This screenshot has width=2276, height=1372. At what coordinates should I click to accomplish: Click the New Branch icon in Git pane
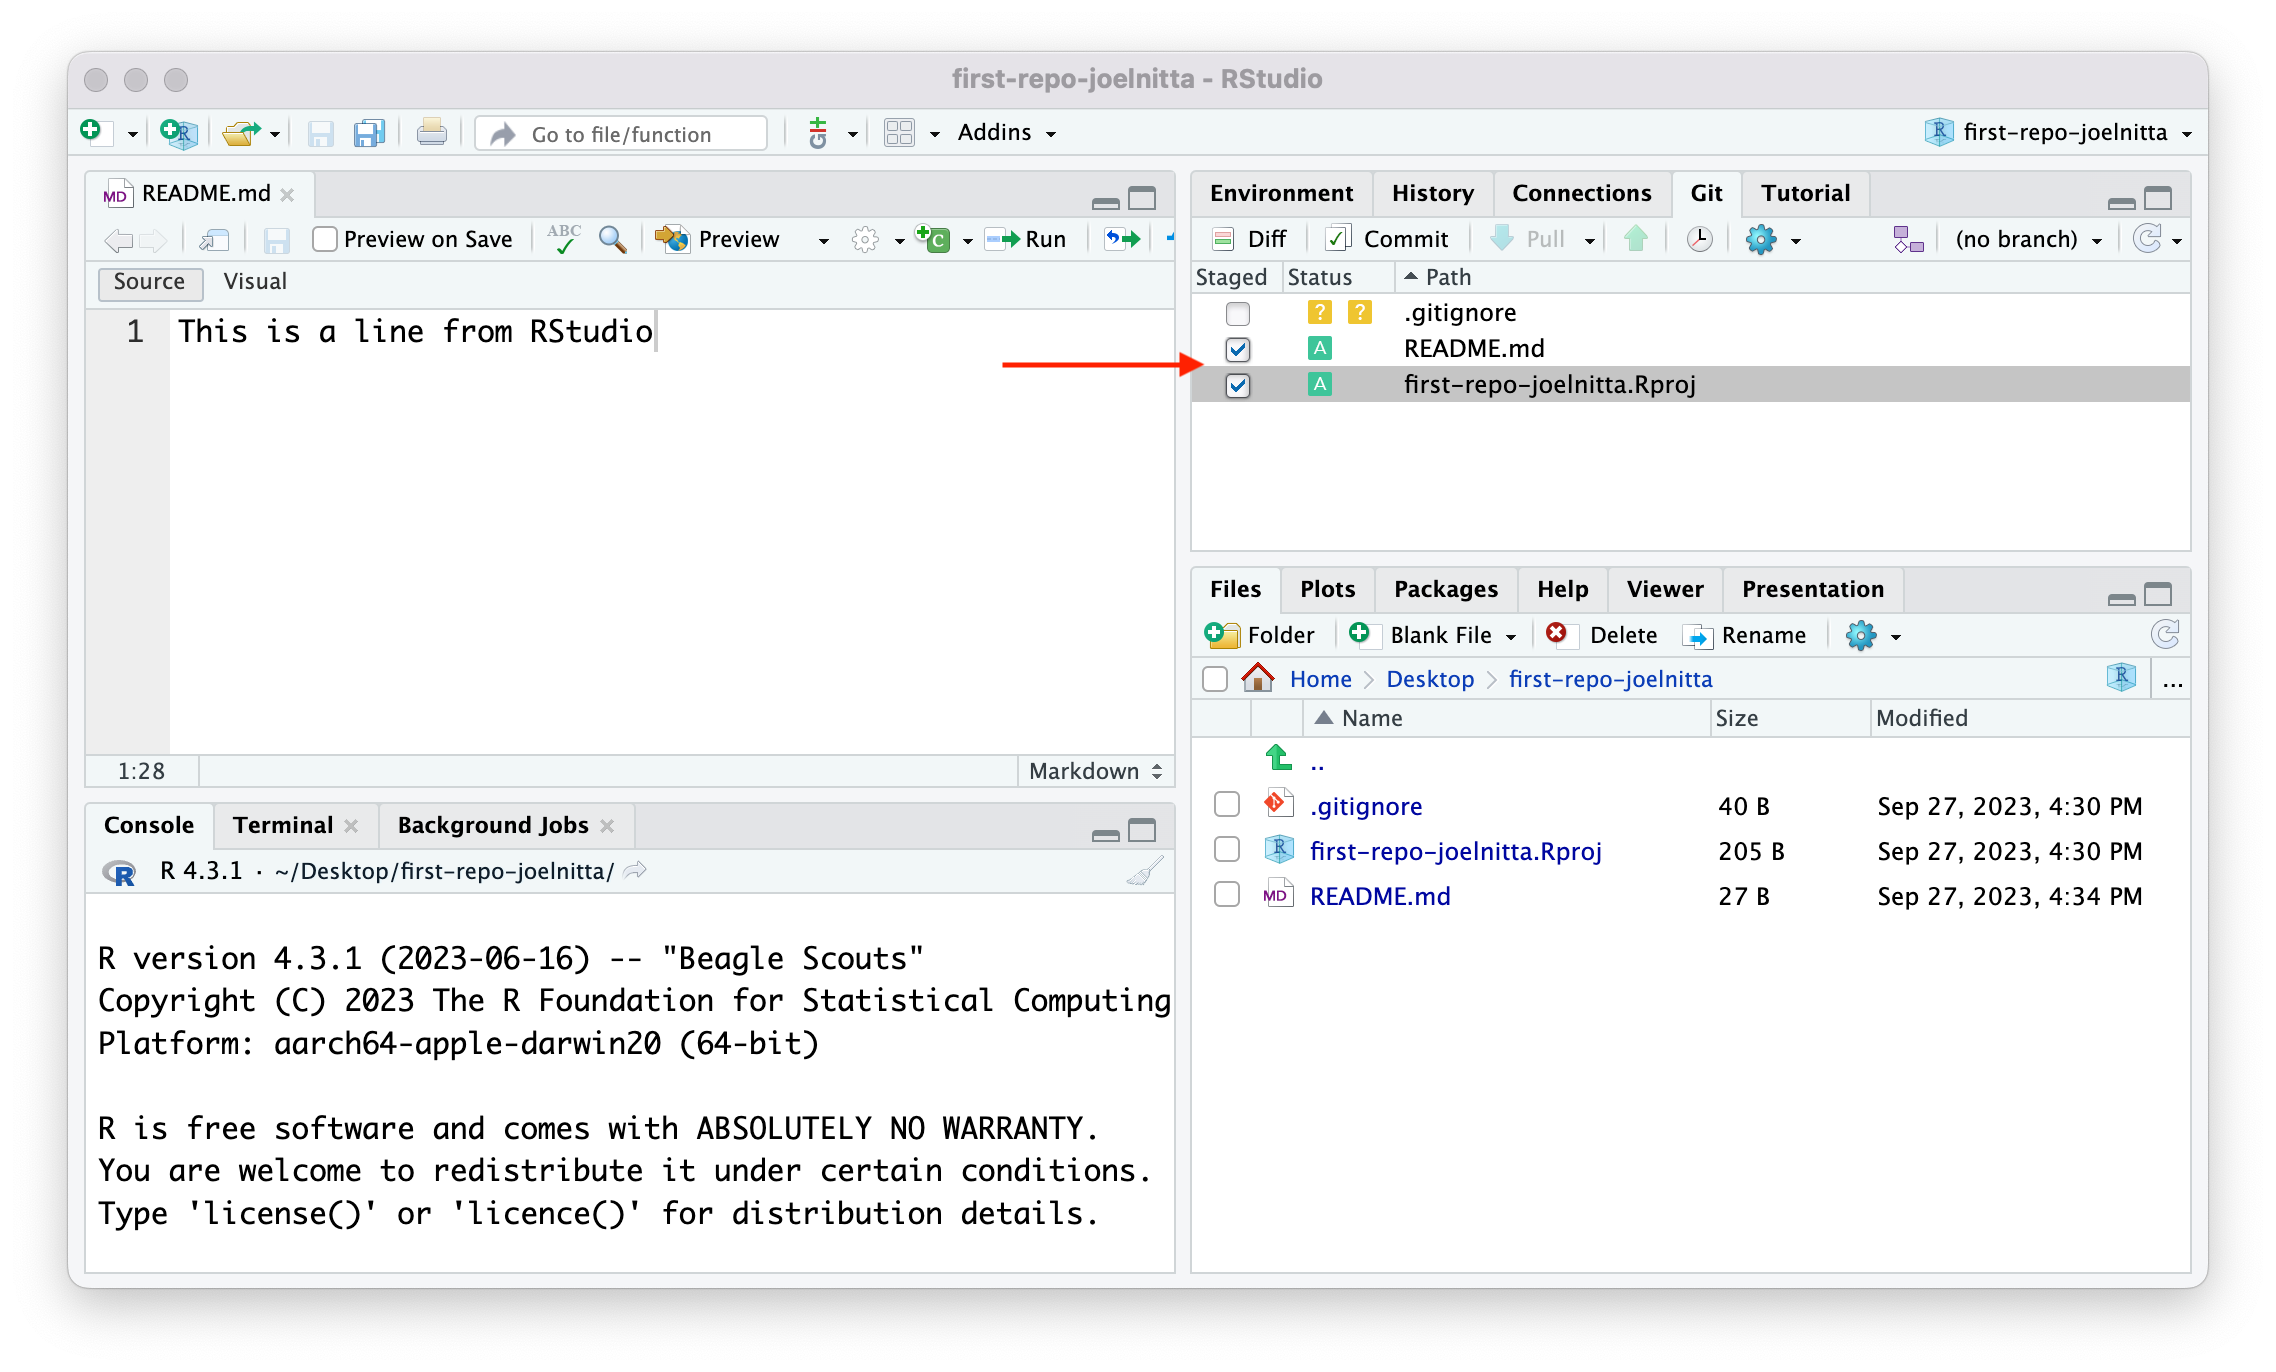1907,239
